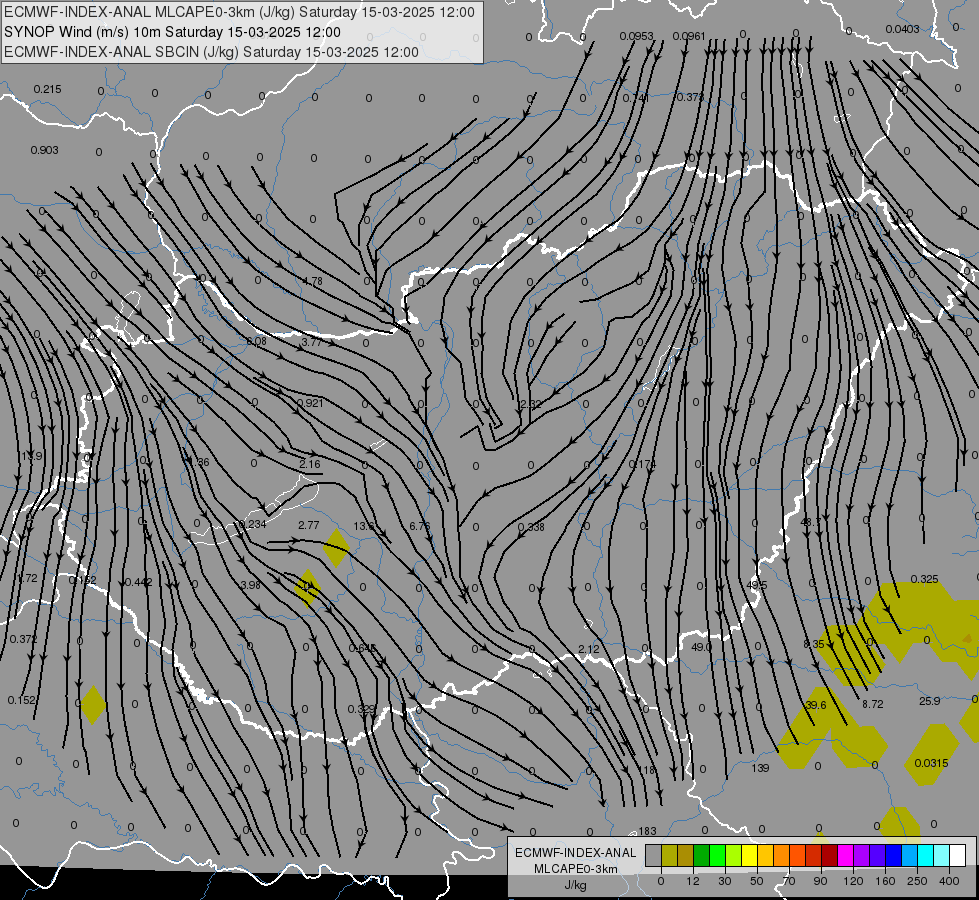Click the map value 2.12
The image size is (979, 900).
pos(589,650)
